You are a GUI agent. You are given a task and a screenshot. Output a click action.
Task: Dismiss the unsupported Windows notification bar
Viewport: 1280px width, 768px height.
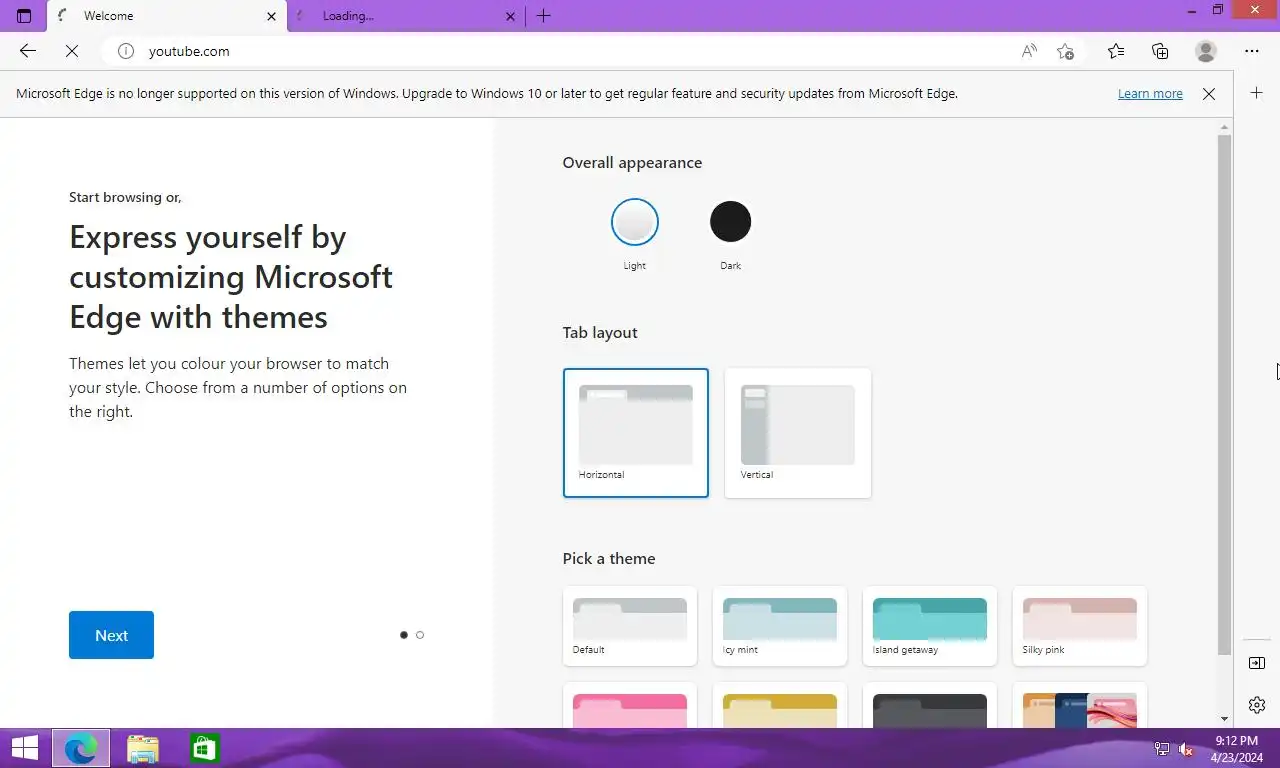click(1209, 94)
